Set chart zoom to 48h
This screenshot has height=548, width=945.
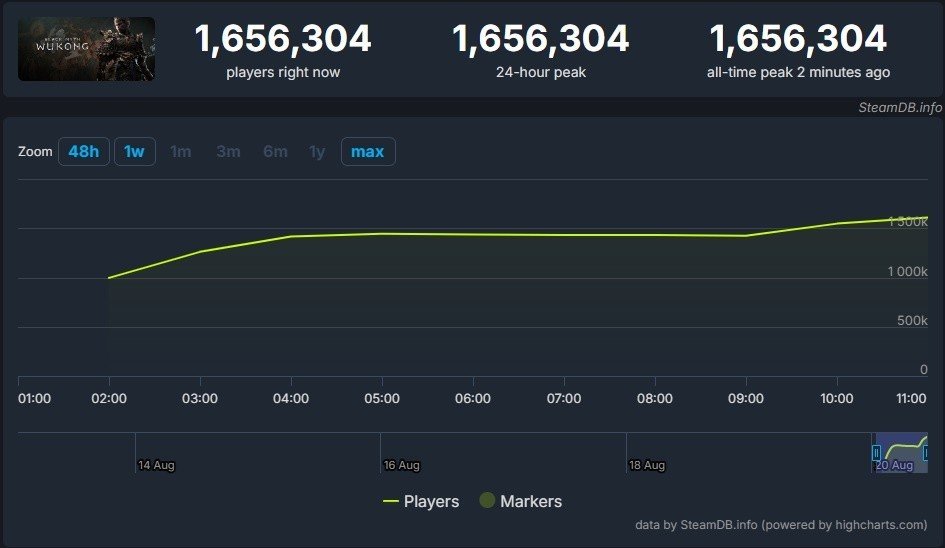(x=84, y=151)
